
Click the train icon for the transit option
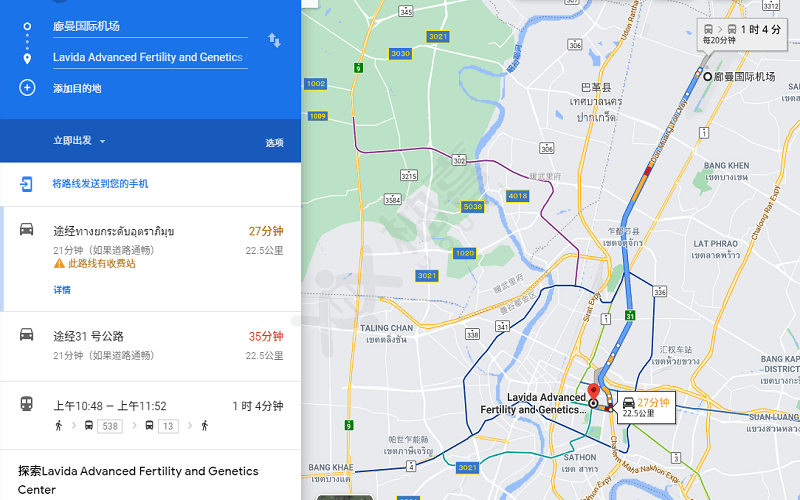pyautogui.click(x=27, y=405)
